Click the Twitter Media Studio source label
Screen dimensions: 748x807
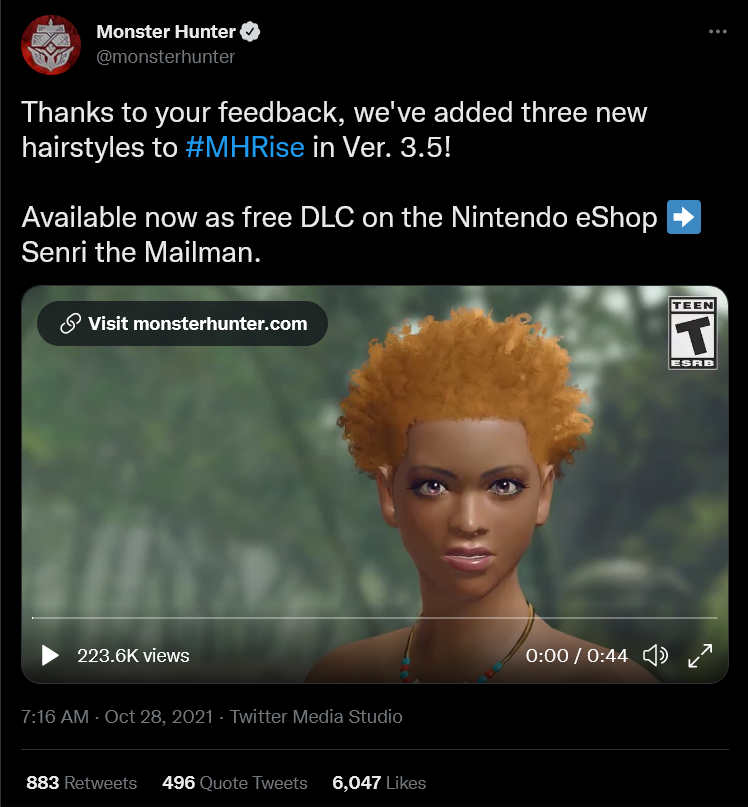coord(316,716)
